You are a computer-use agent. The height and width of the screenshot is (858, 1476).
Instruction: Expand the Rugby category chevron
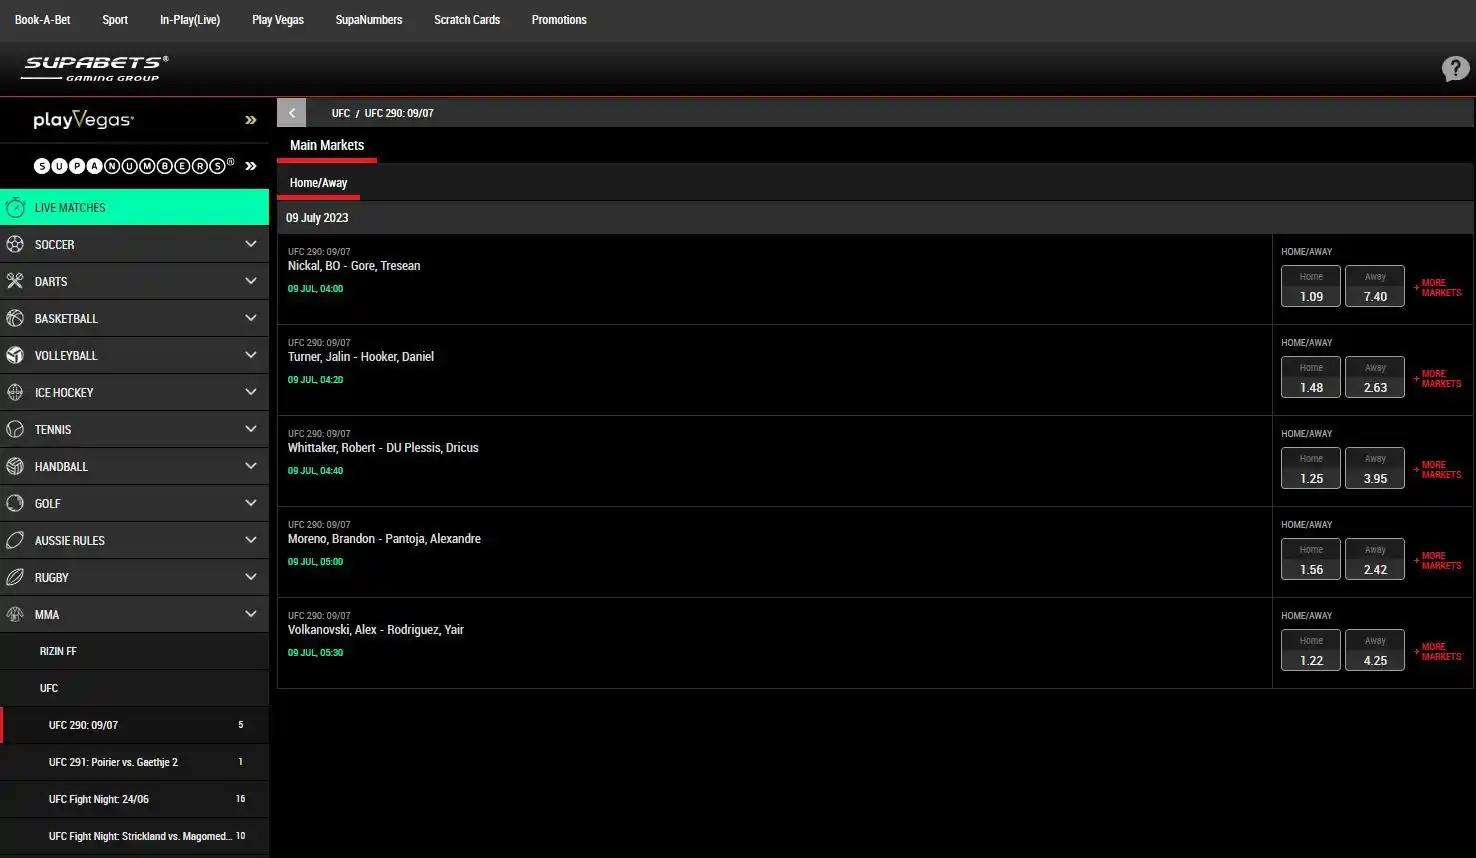251,577
